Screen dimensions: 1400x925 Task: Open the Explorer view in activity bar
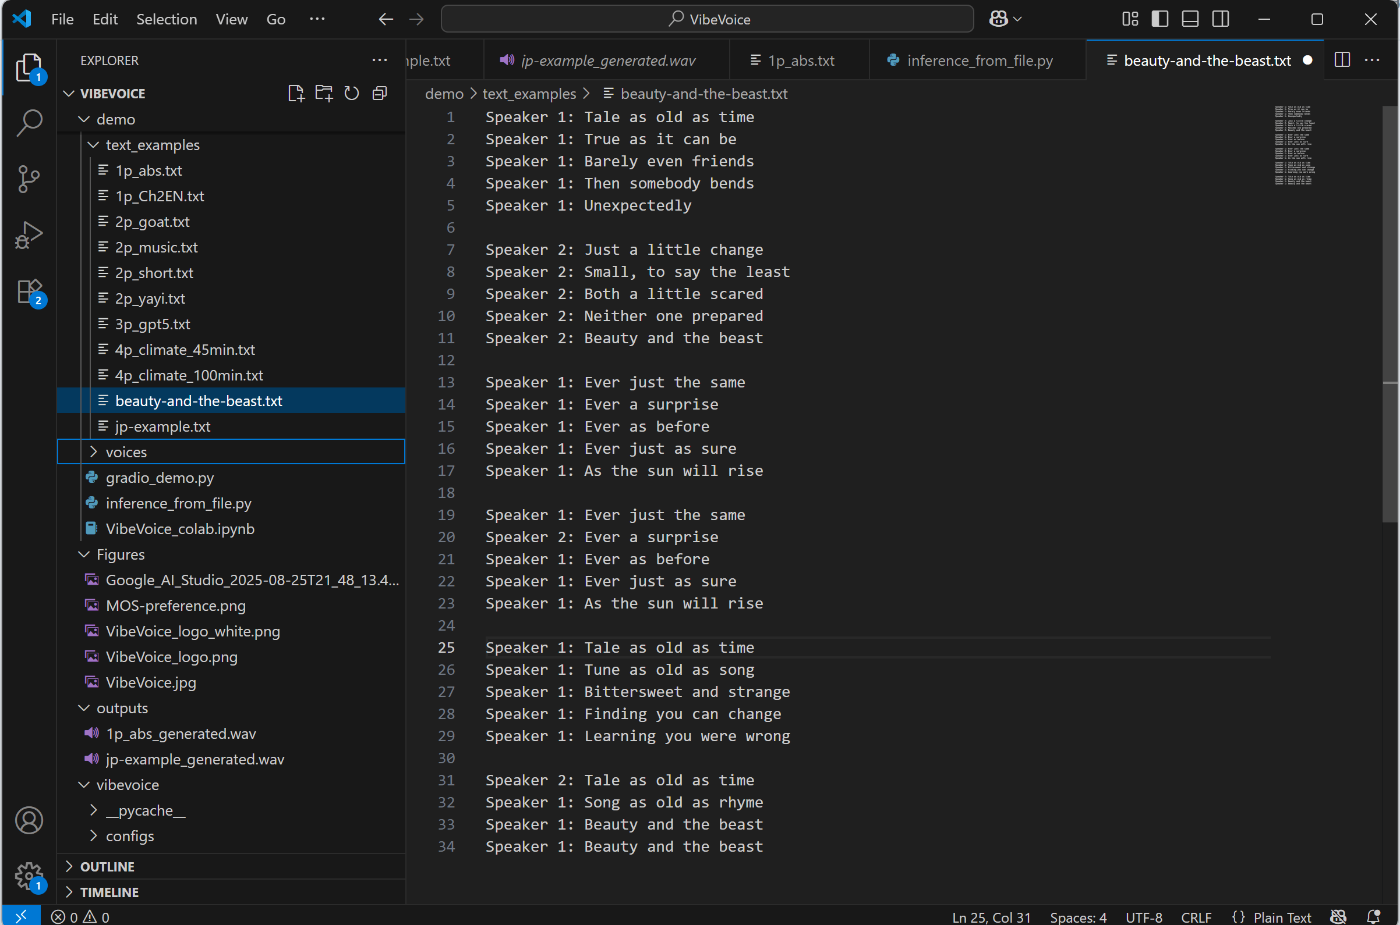29,68
